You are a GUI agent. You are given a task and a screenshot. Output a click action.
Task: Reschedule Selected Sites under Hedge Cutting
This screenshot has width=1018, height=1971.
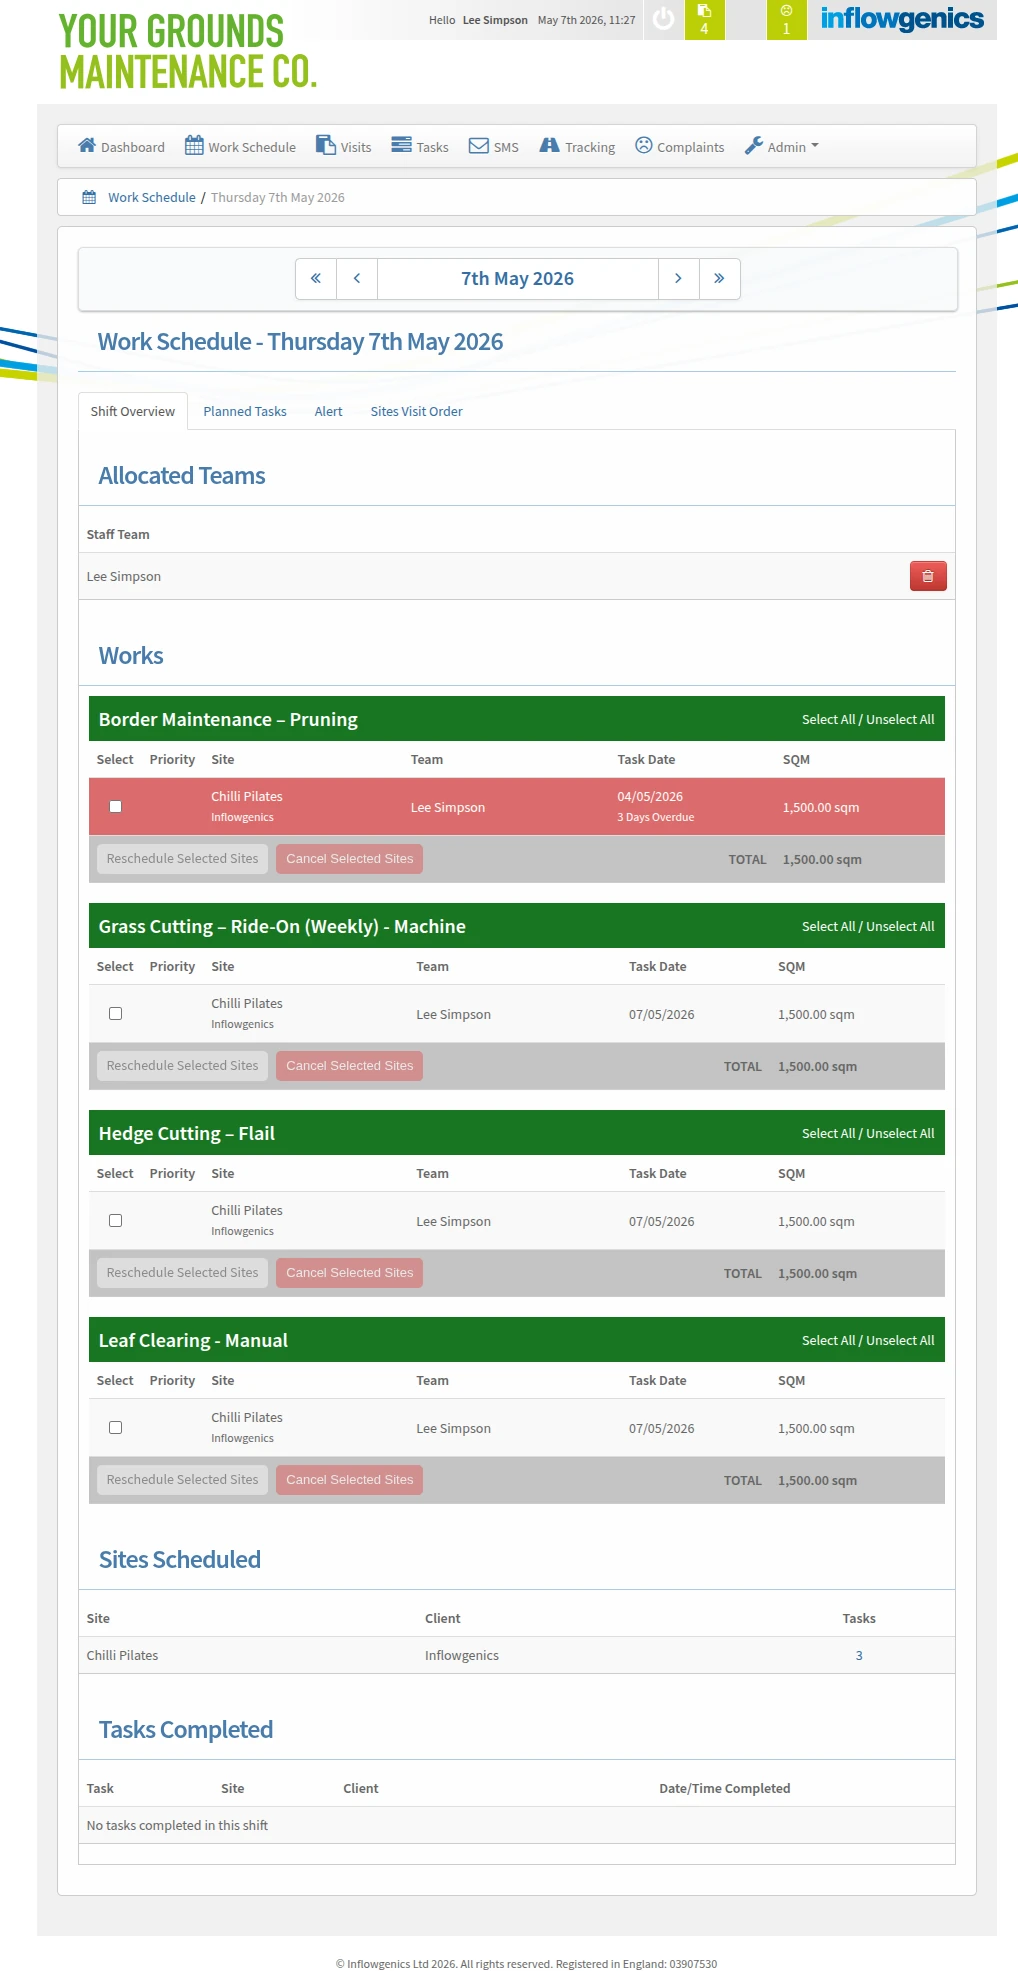click(x=182, y=1273)
